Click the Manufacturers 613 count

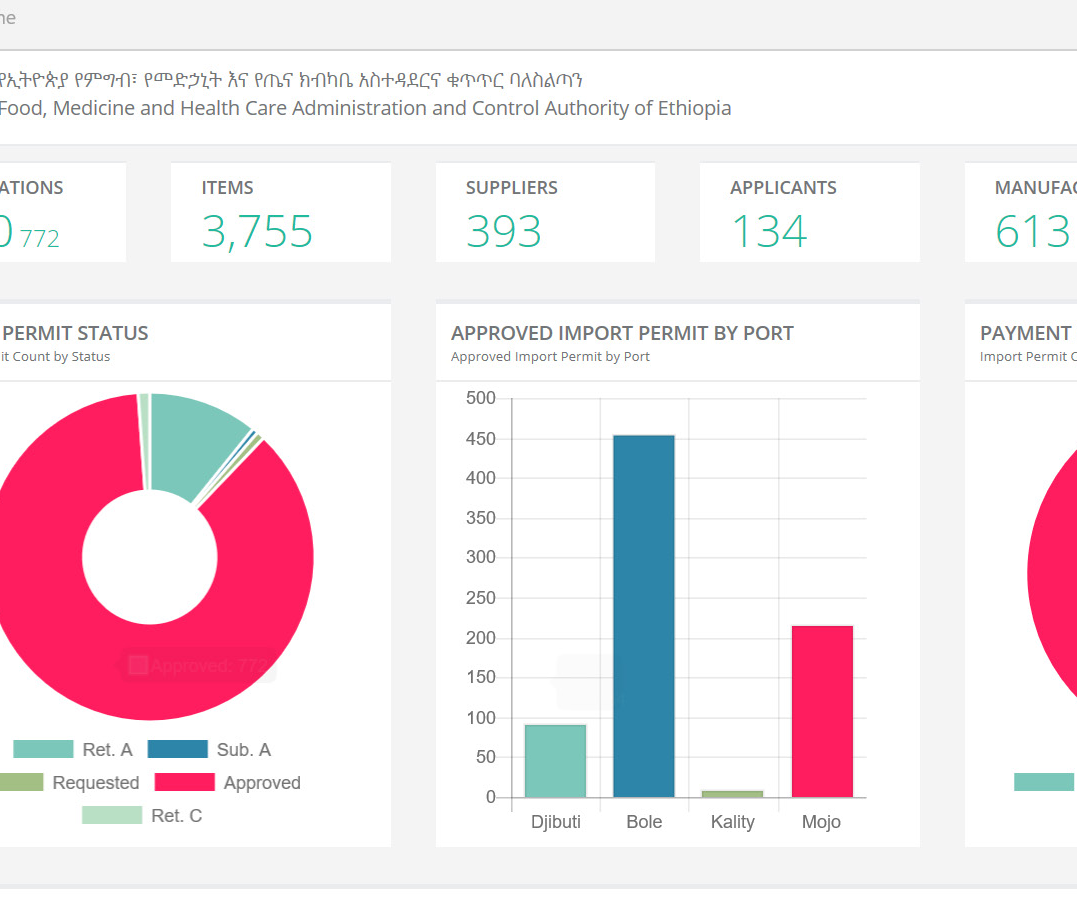[x=1032, y=232]
